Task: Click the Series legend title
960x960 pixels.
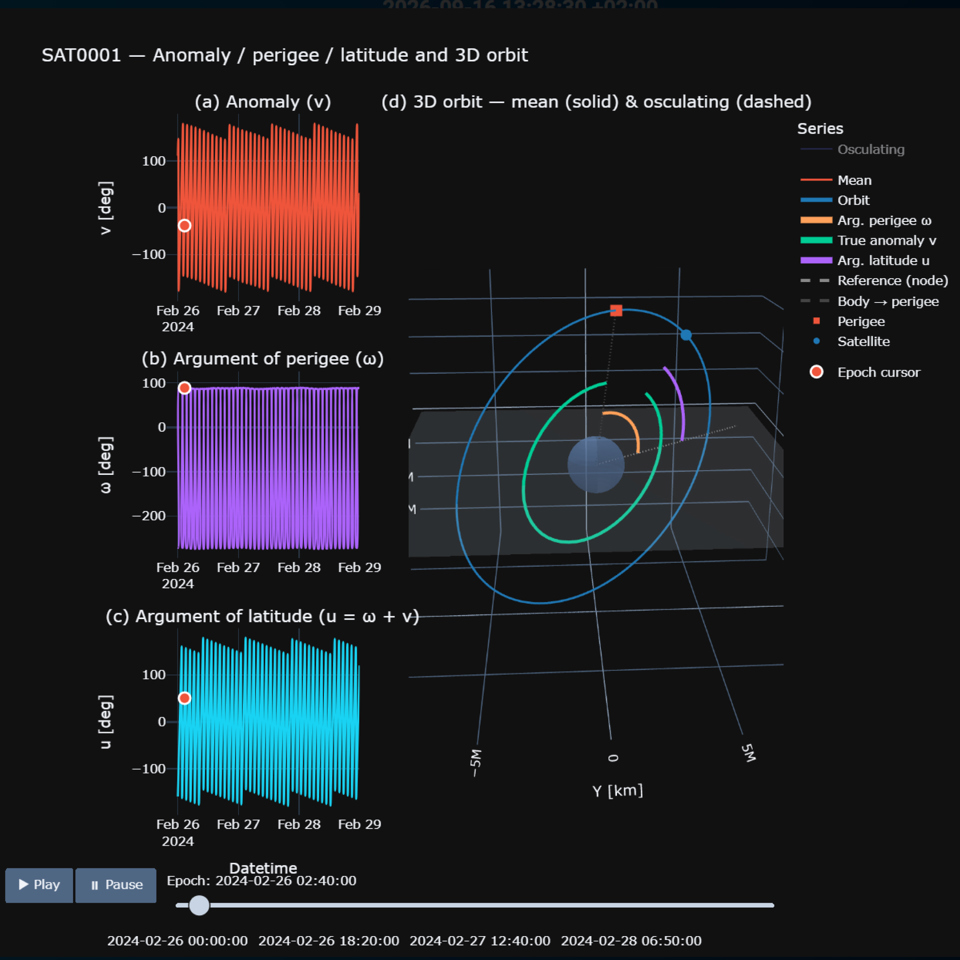Action: click(x=820, y=129)
